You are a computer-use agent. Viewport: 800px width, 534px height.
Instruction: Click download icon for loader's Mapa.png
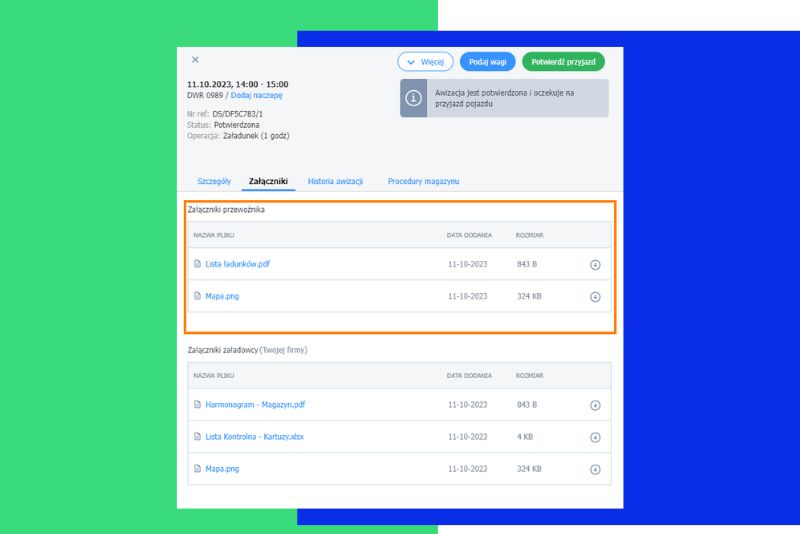[x=595, y=469]
